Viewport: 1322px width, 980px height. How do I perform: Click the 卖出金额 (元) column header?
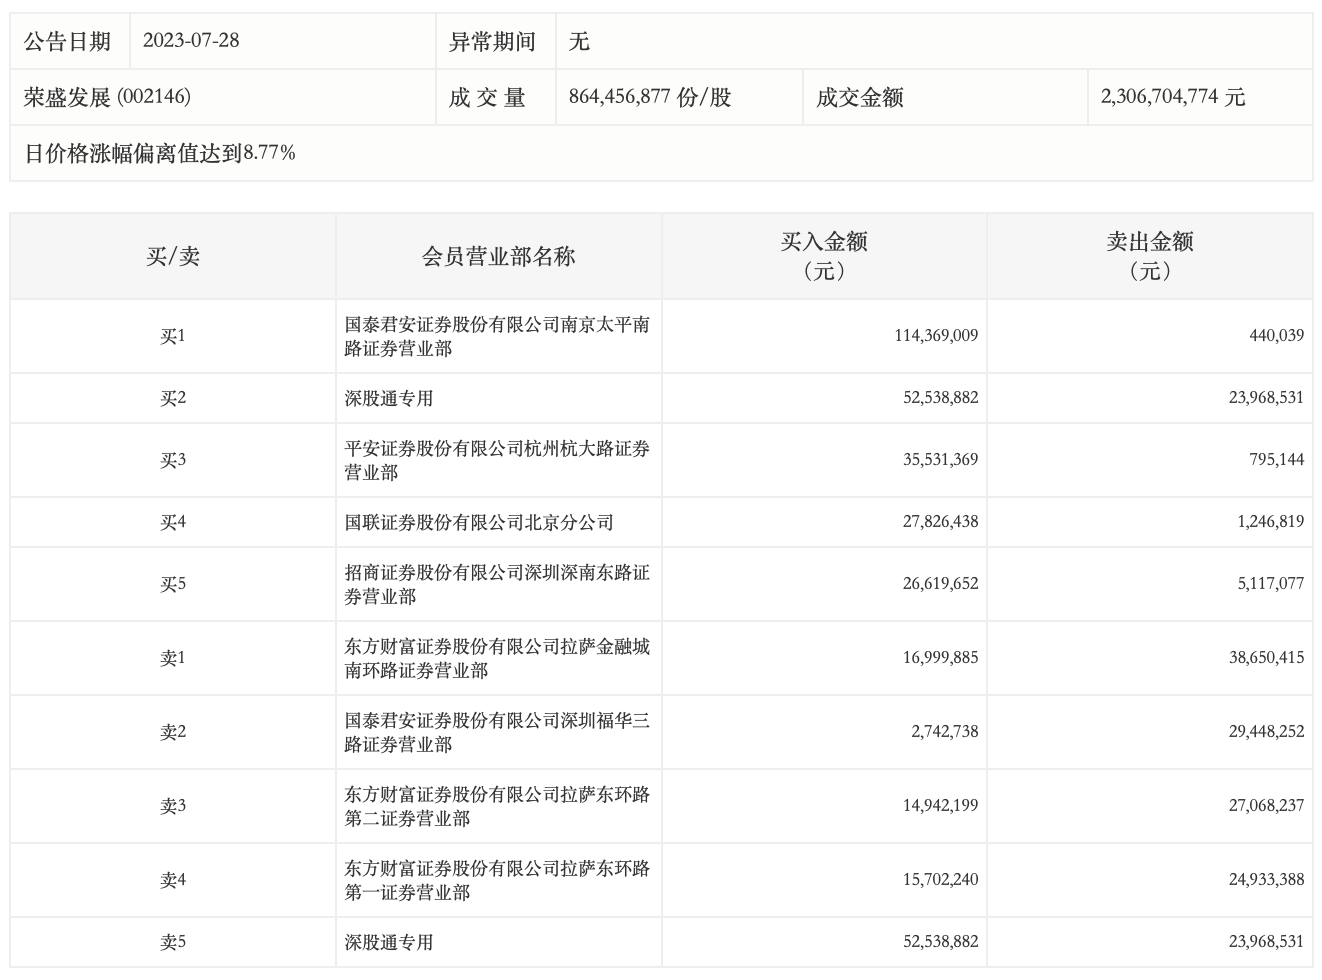tap(1149, 256)
